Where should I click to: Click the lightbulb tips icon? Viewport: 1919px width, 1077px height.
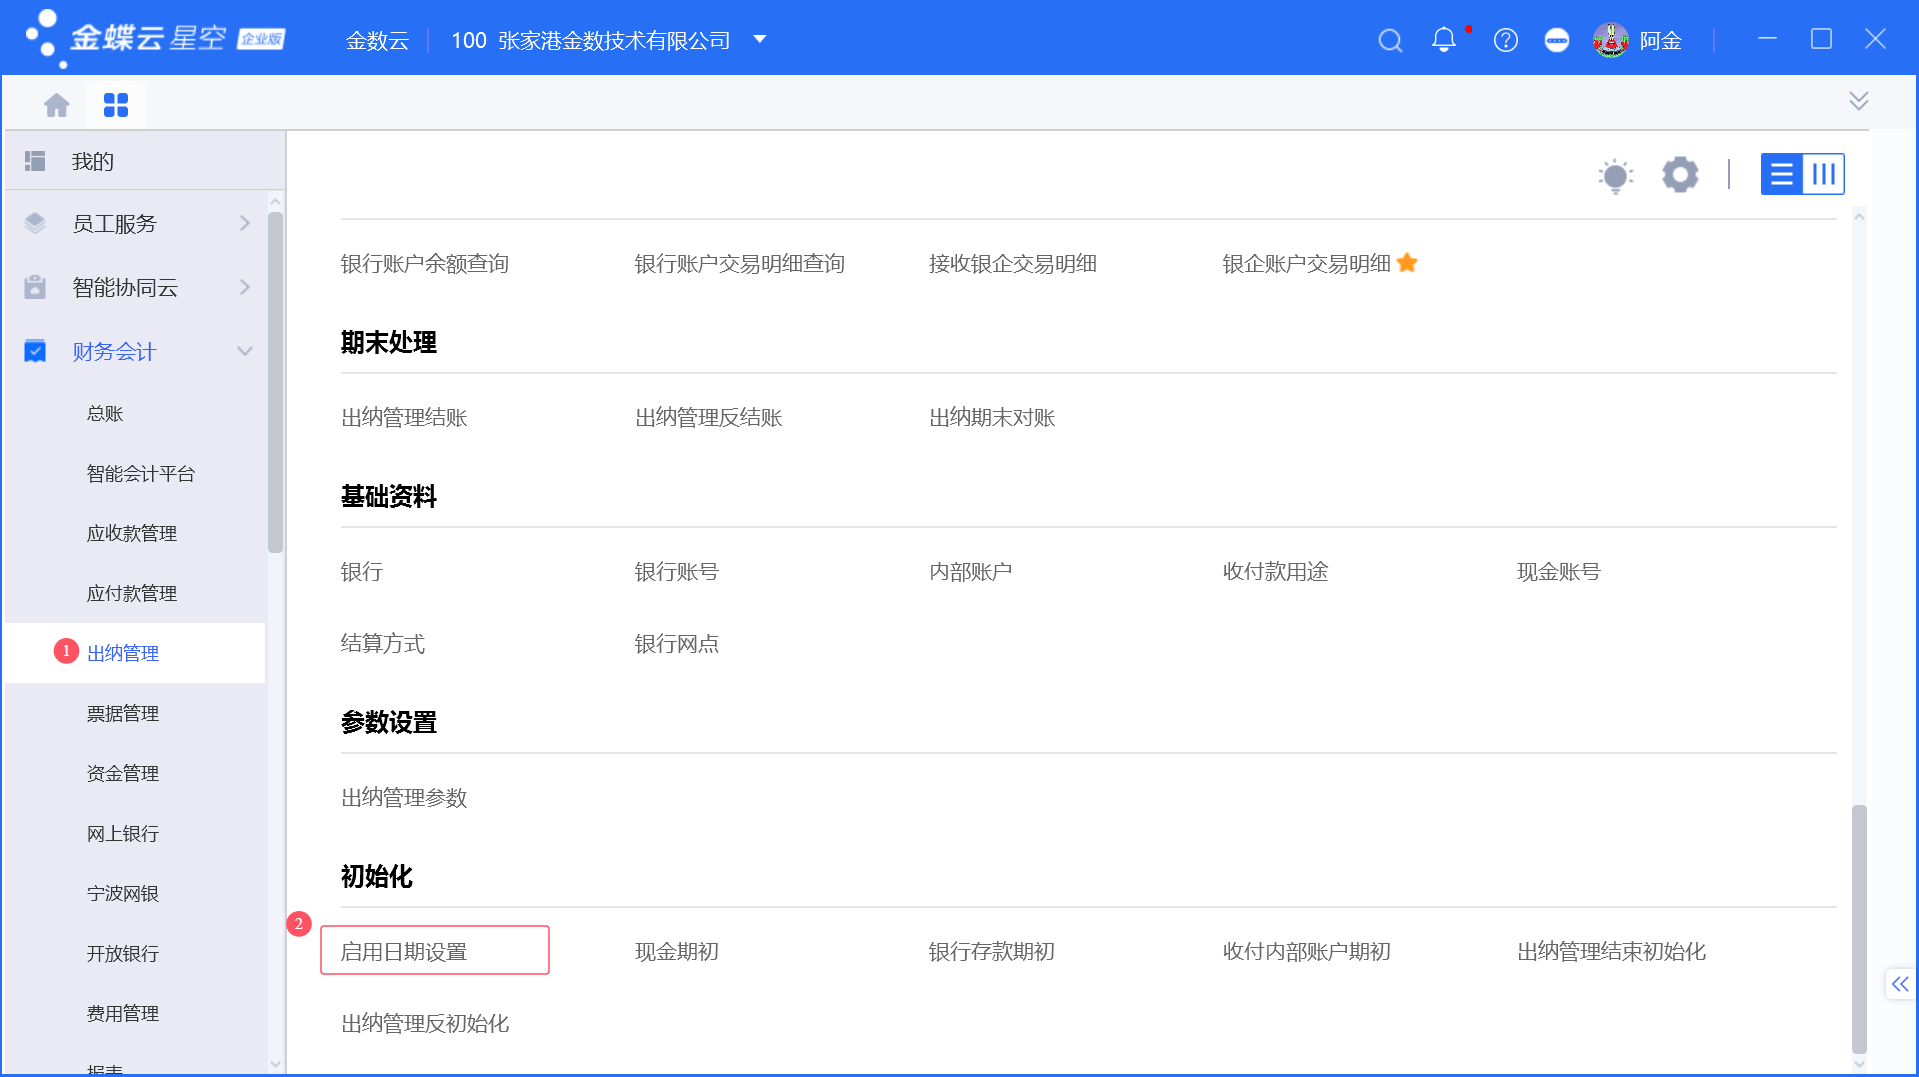1615,175
